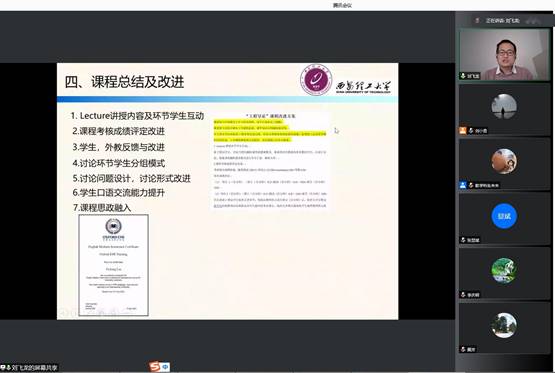Click the currently-speaking indicator bar above participants
Image resolution: width=555 pixels, height=373 pixels.
point(504,21)
